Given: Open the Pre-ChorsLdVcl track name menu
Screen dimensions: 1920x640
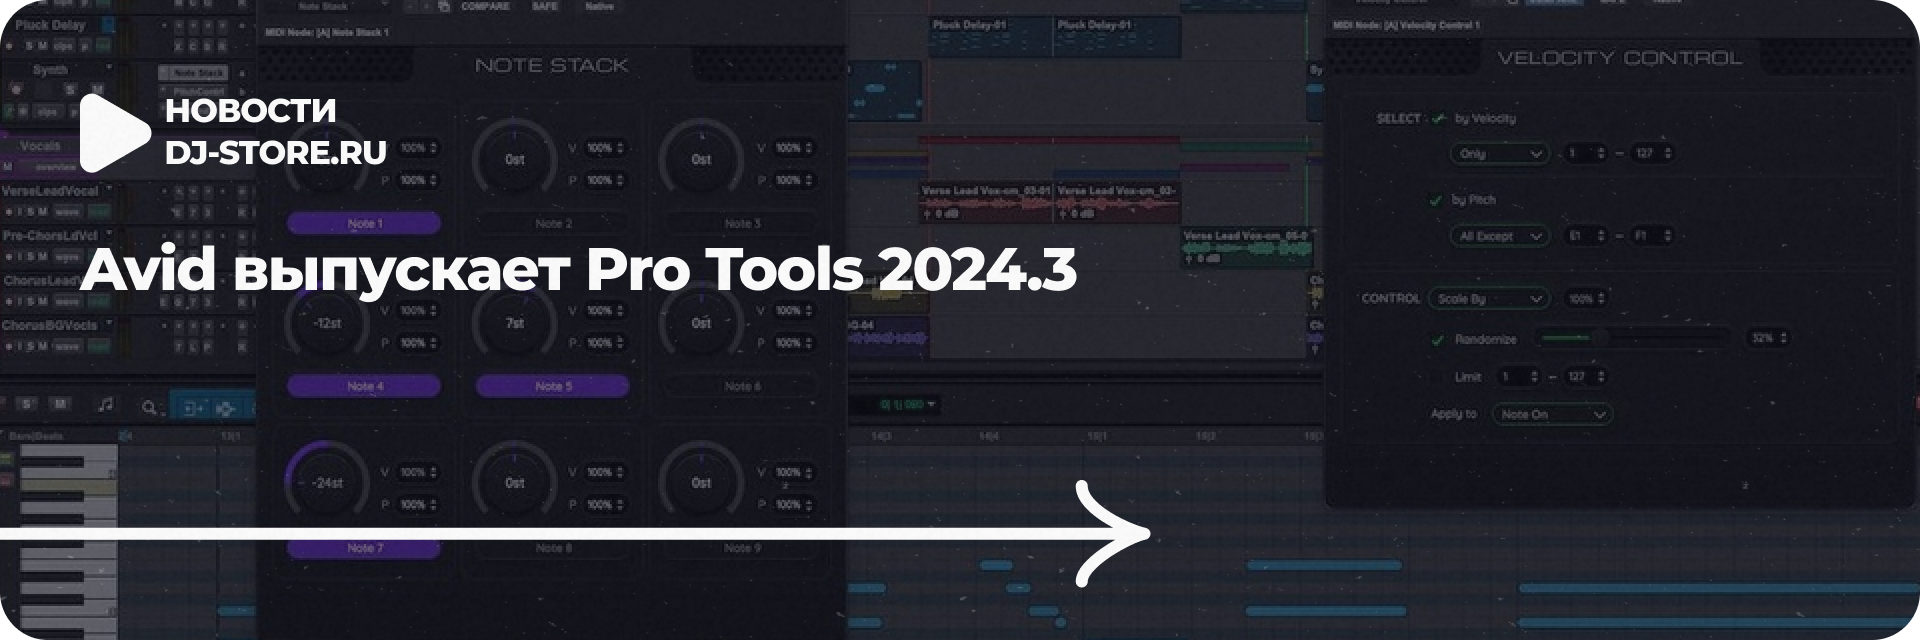Looking at the screenshot, I should 109,235.
